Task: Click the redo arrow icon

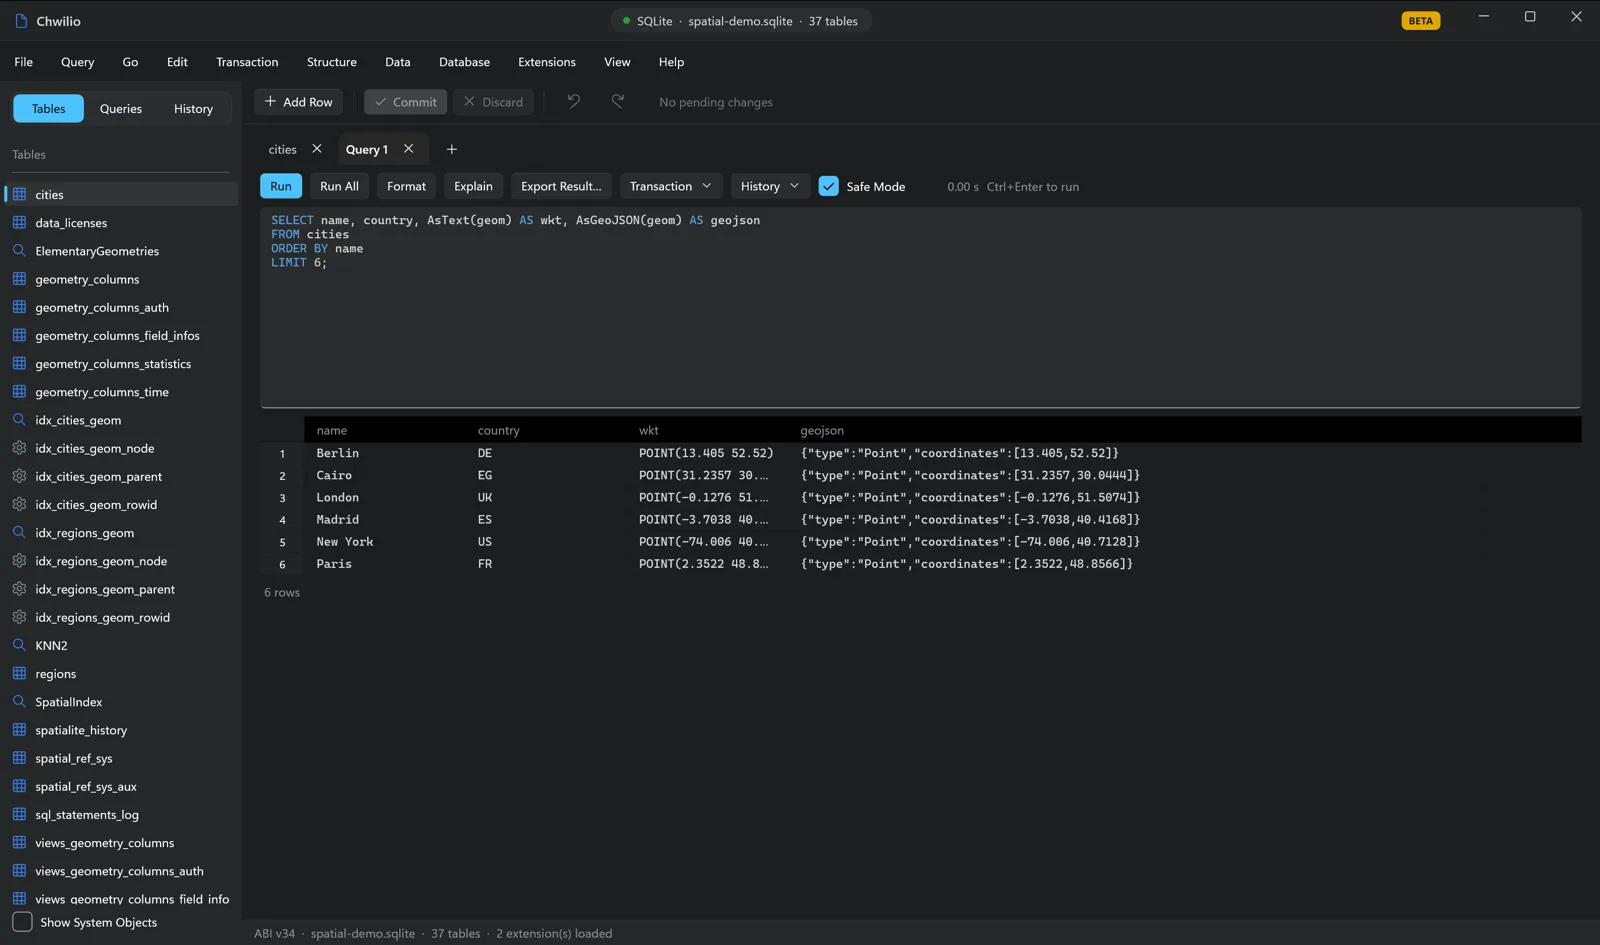Action: pos(618,101)
